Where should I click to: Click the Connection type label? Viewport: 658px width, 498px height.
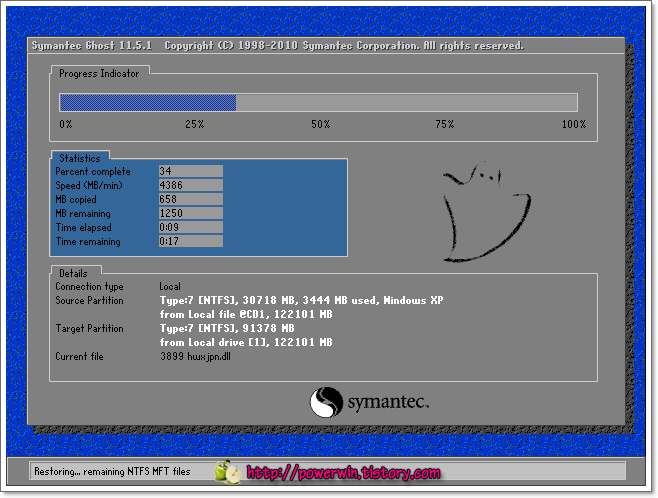click(x=89, y=287)
